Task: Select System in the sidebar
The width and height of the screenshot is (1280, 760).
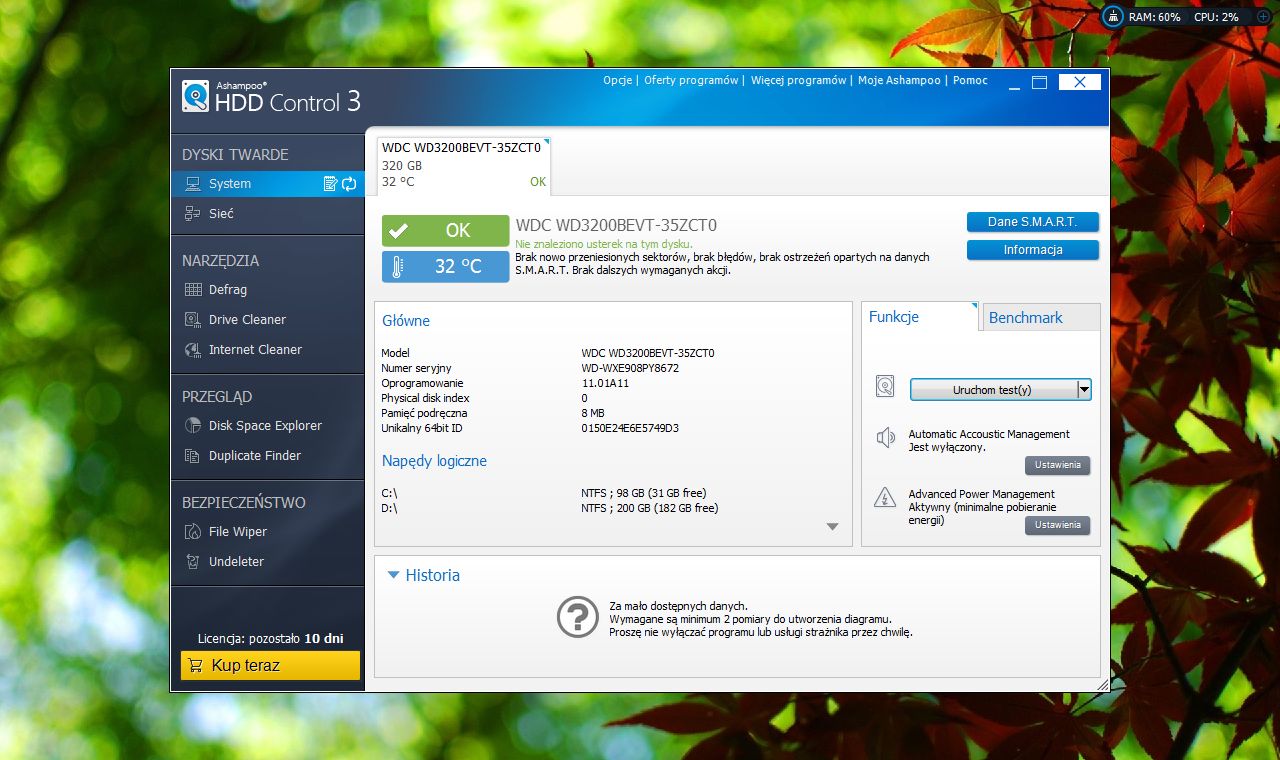Action: 268,184
